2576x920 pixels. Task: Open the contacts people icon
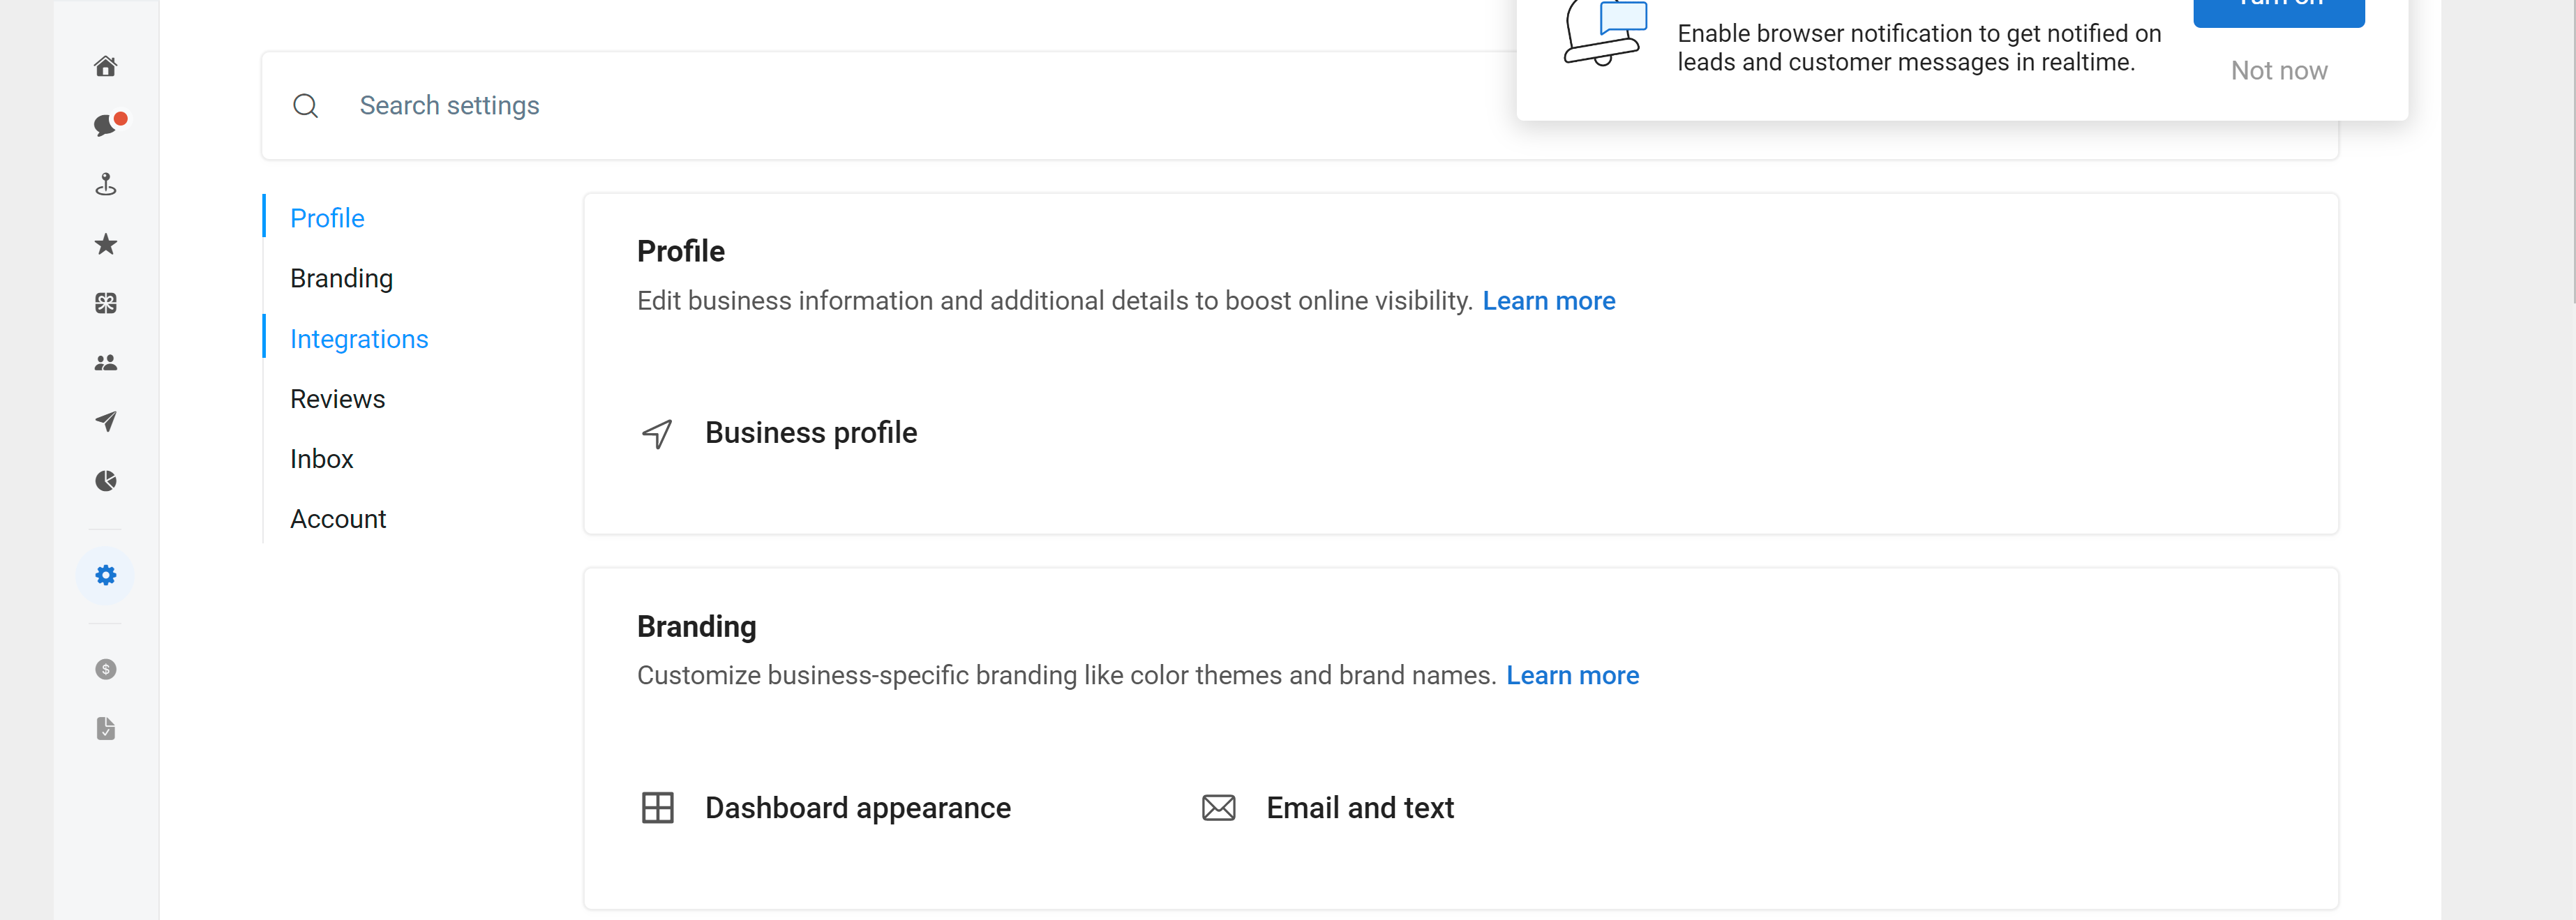click(106, 362)
